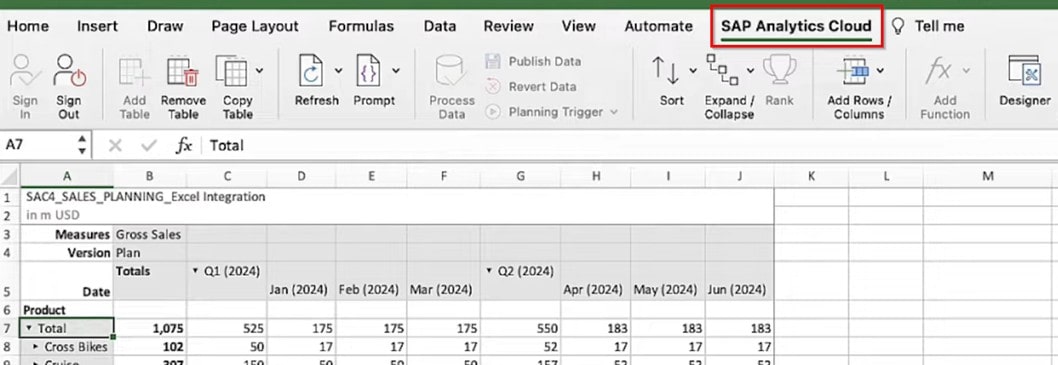1058x365 pixels.
Task: Open the Planning Trigger menu
Action: click(x=552, y=112)
